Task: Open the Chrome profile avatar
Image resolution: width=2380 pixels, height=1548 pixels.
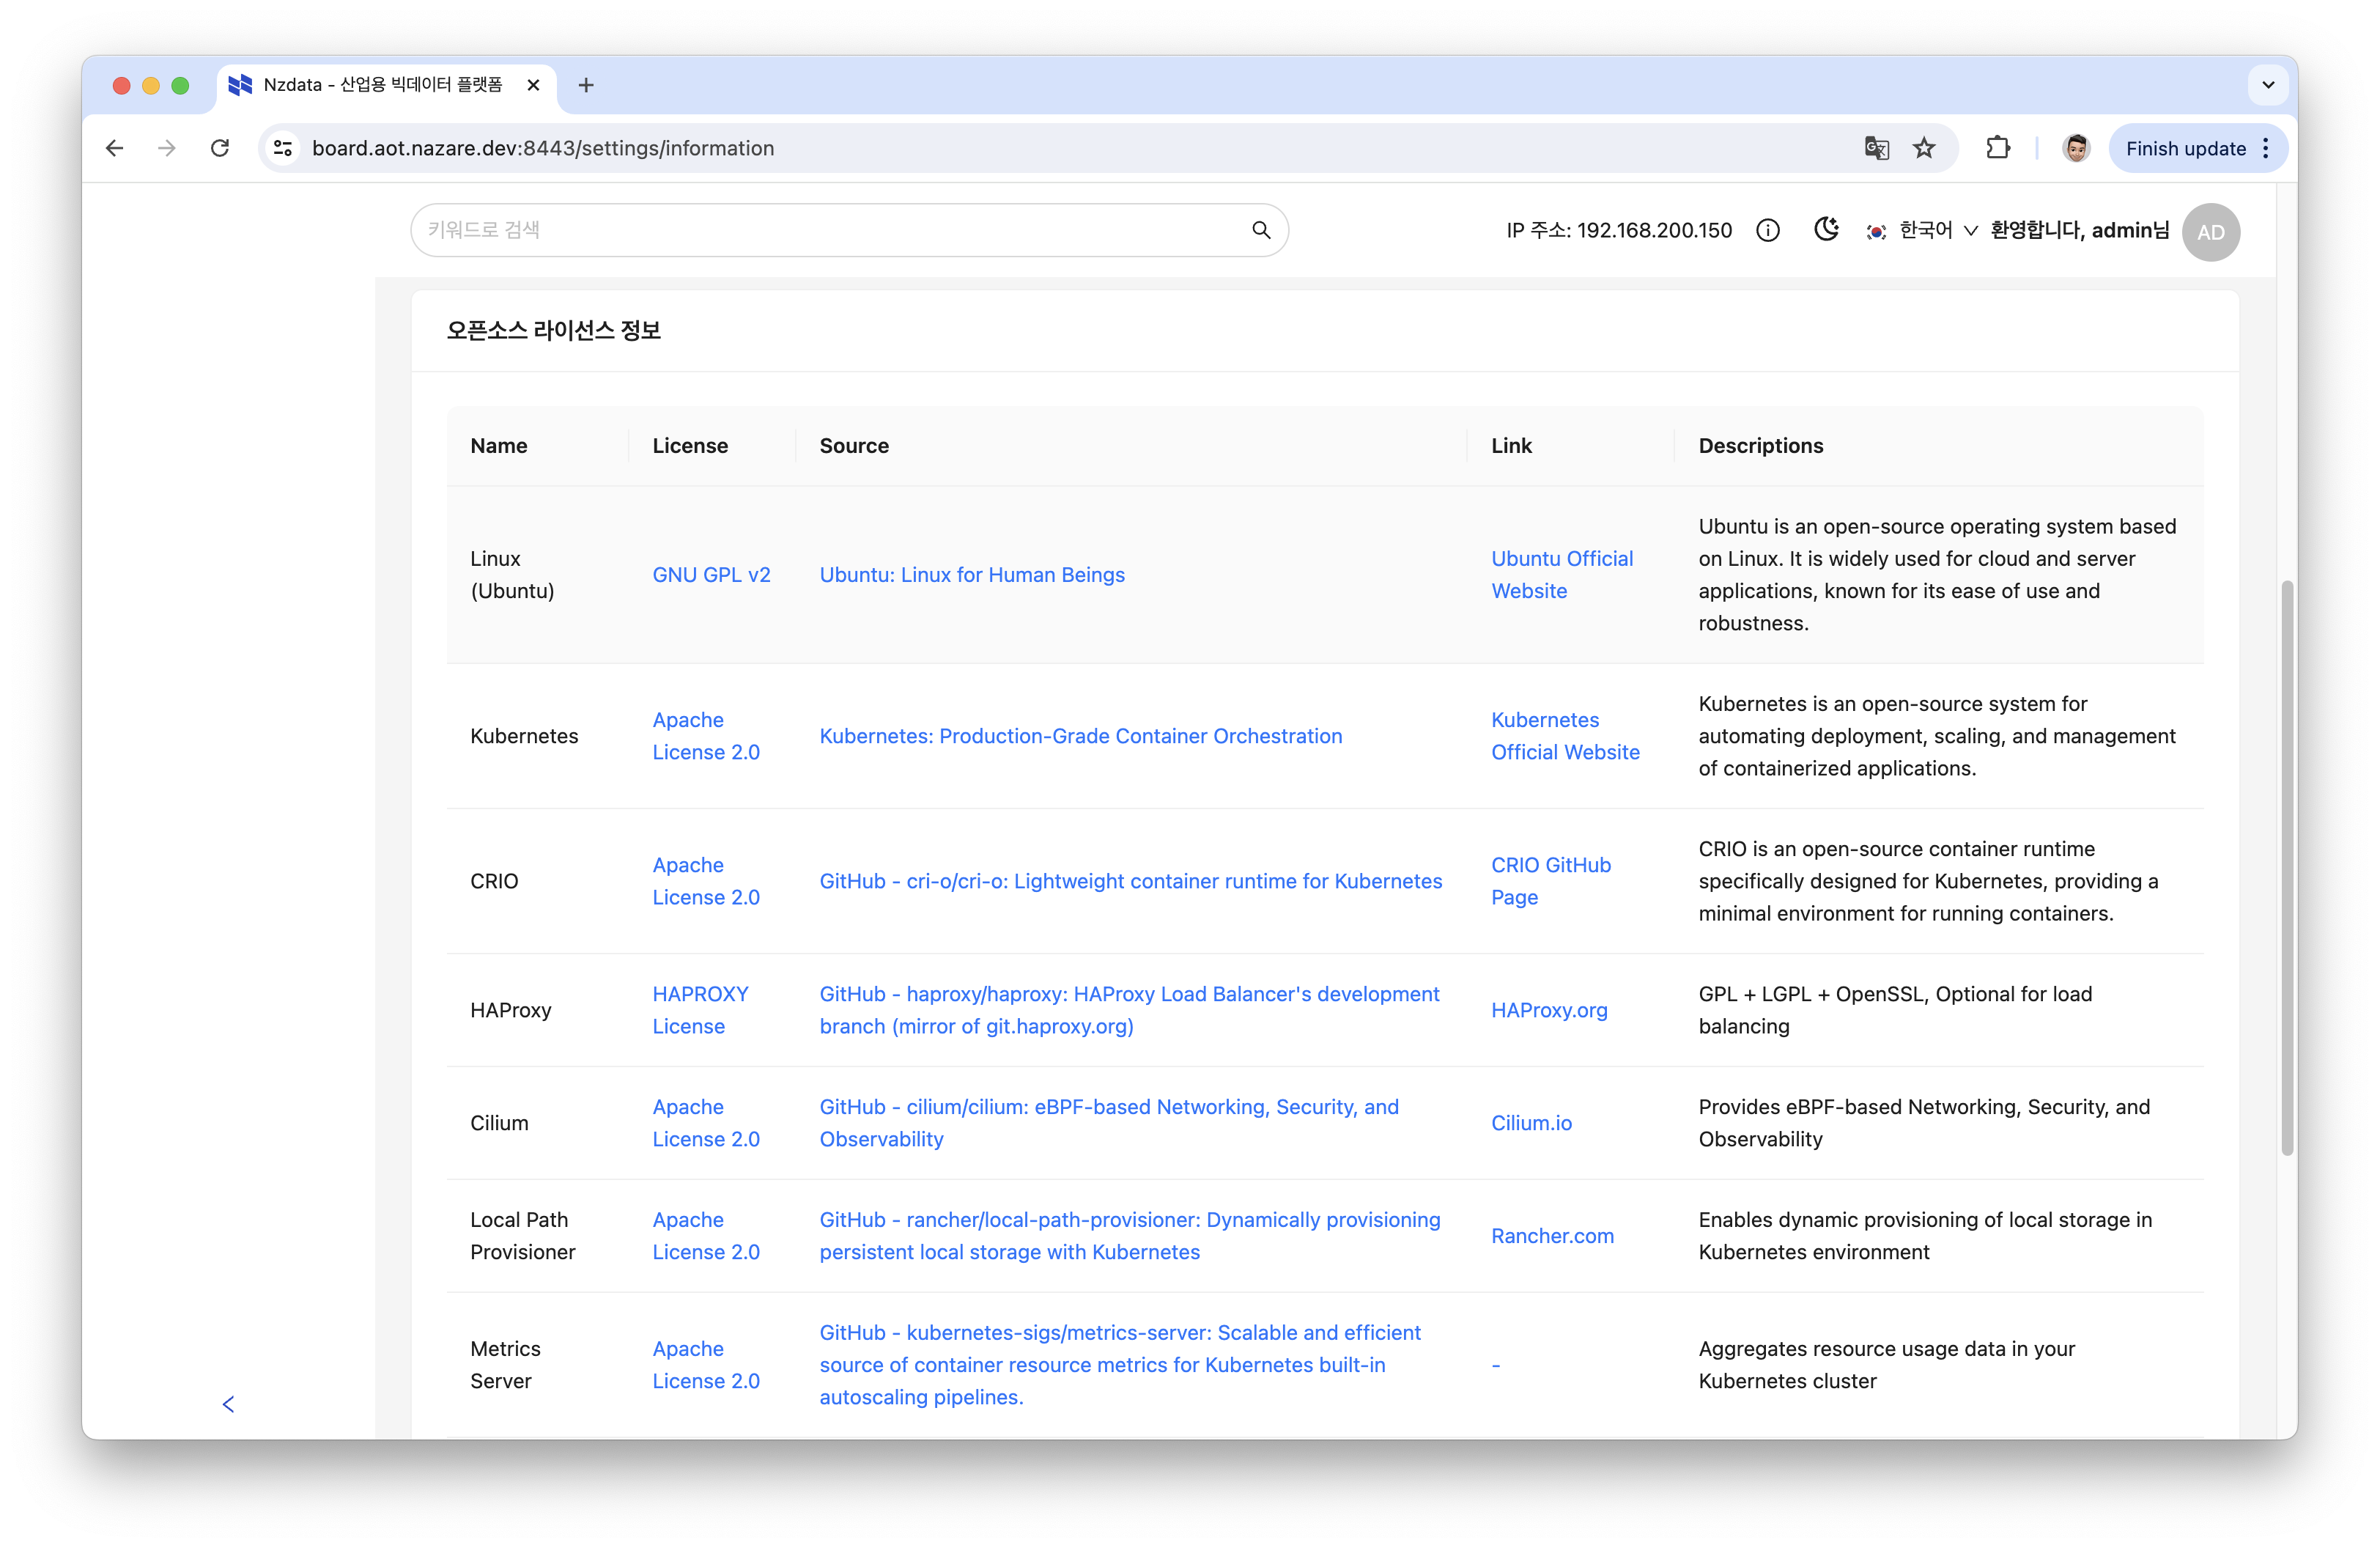Action: coord(2076,148)
